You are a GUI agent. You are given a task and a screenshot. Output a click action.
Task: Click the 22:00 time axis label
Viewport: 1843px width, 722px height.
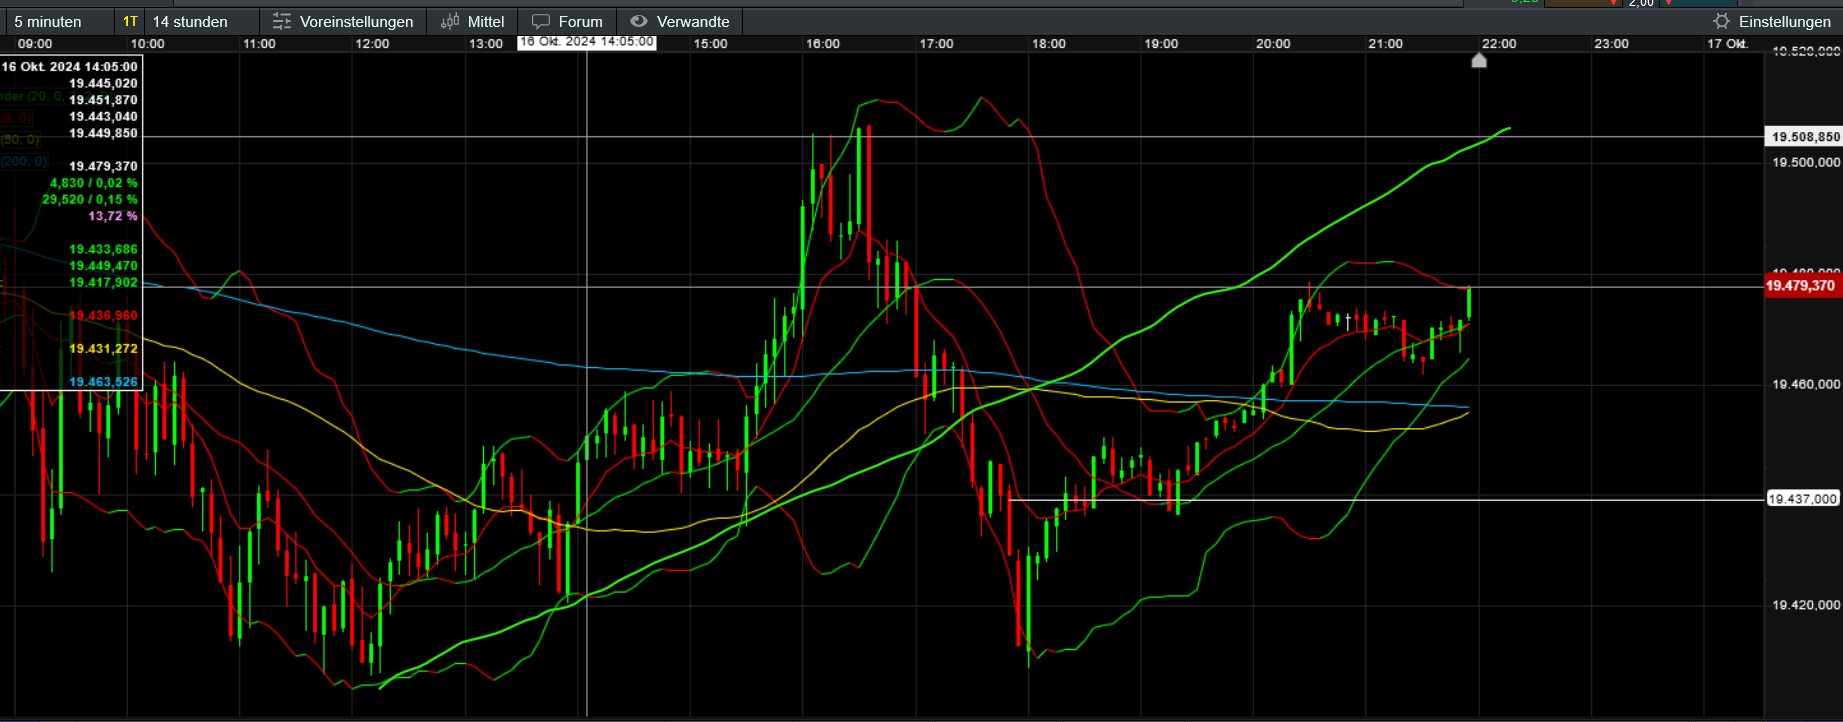click(x=1499, y=44)
